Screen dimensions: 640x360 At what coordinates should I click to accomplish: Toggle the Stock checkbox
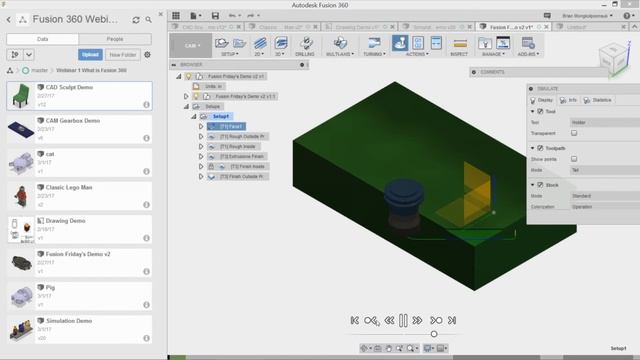(x=540, y=185)
